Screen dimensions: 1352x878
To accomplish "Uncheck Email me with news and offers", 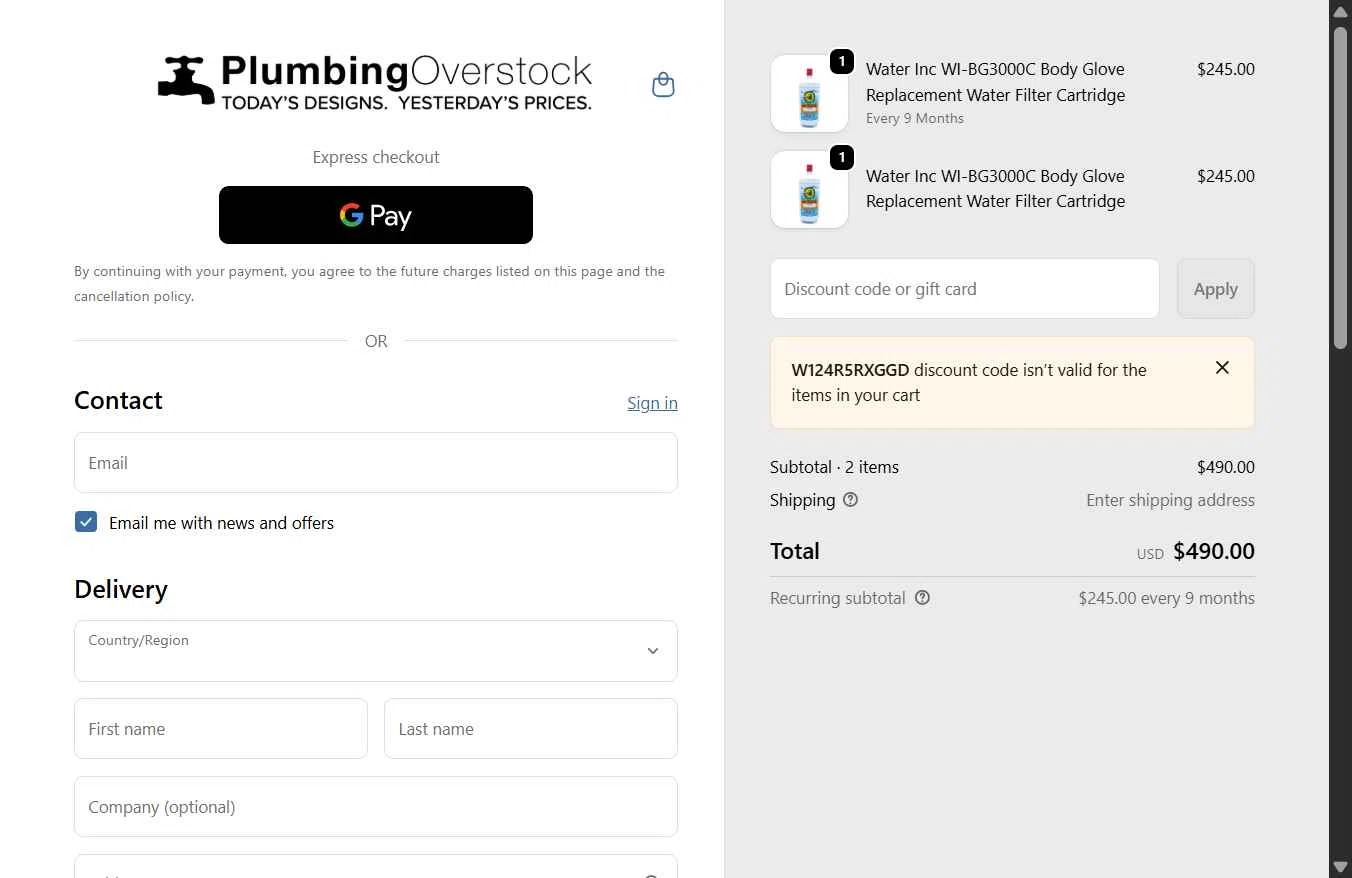I will (86, 522).
